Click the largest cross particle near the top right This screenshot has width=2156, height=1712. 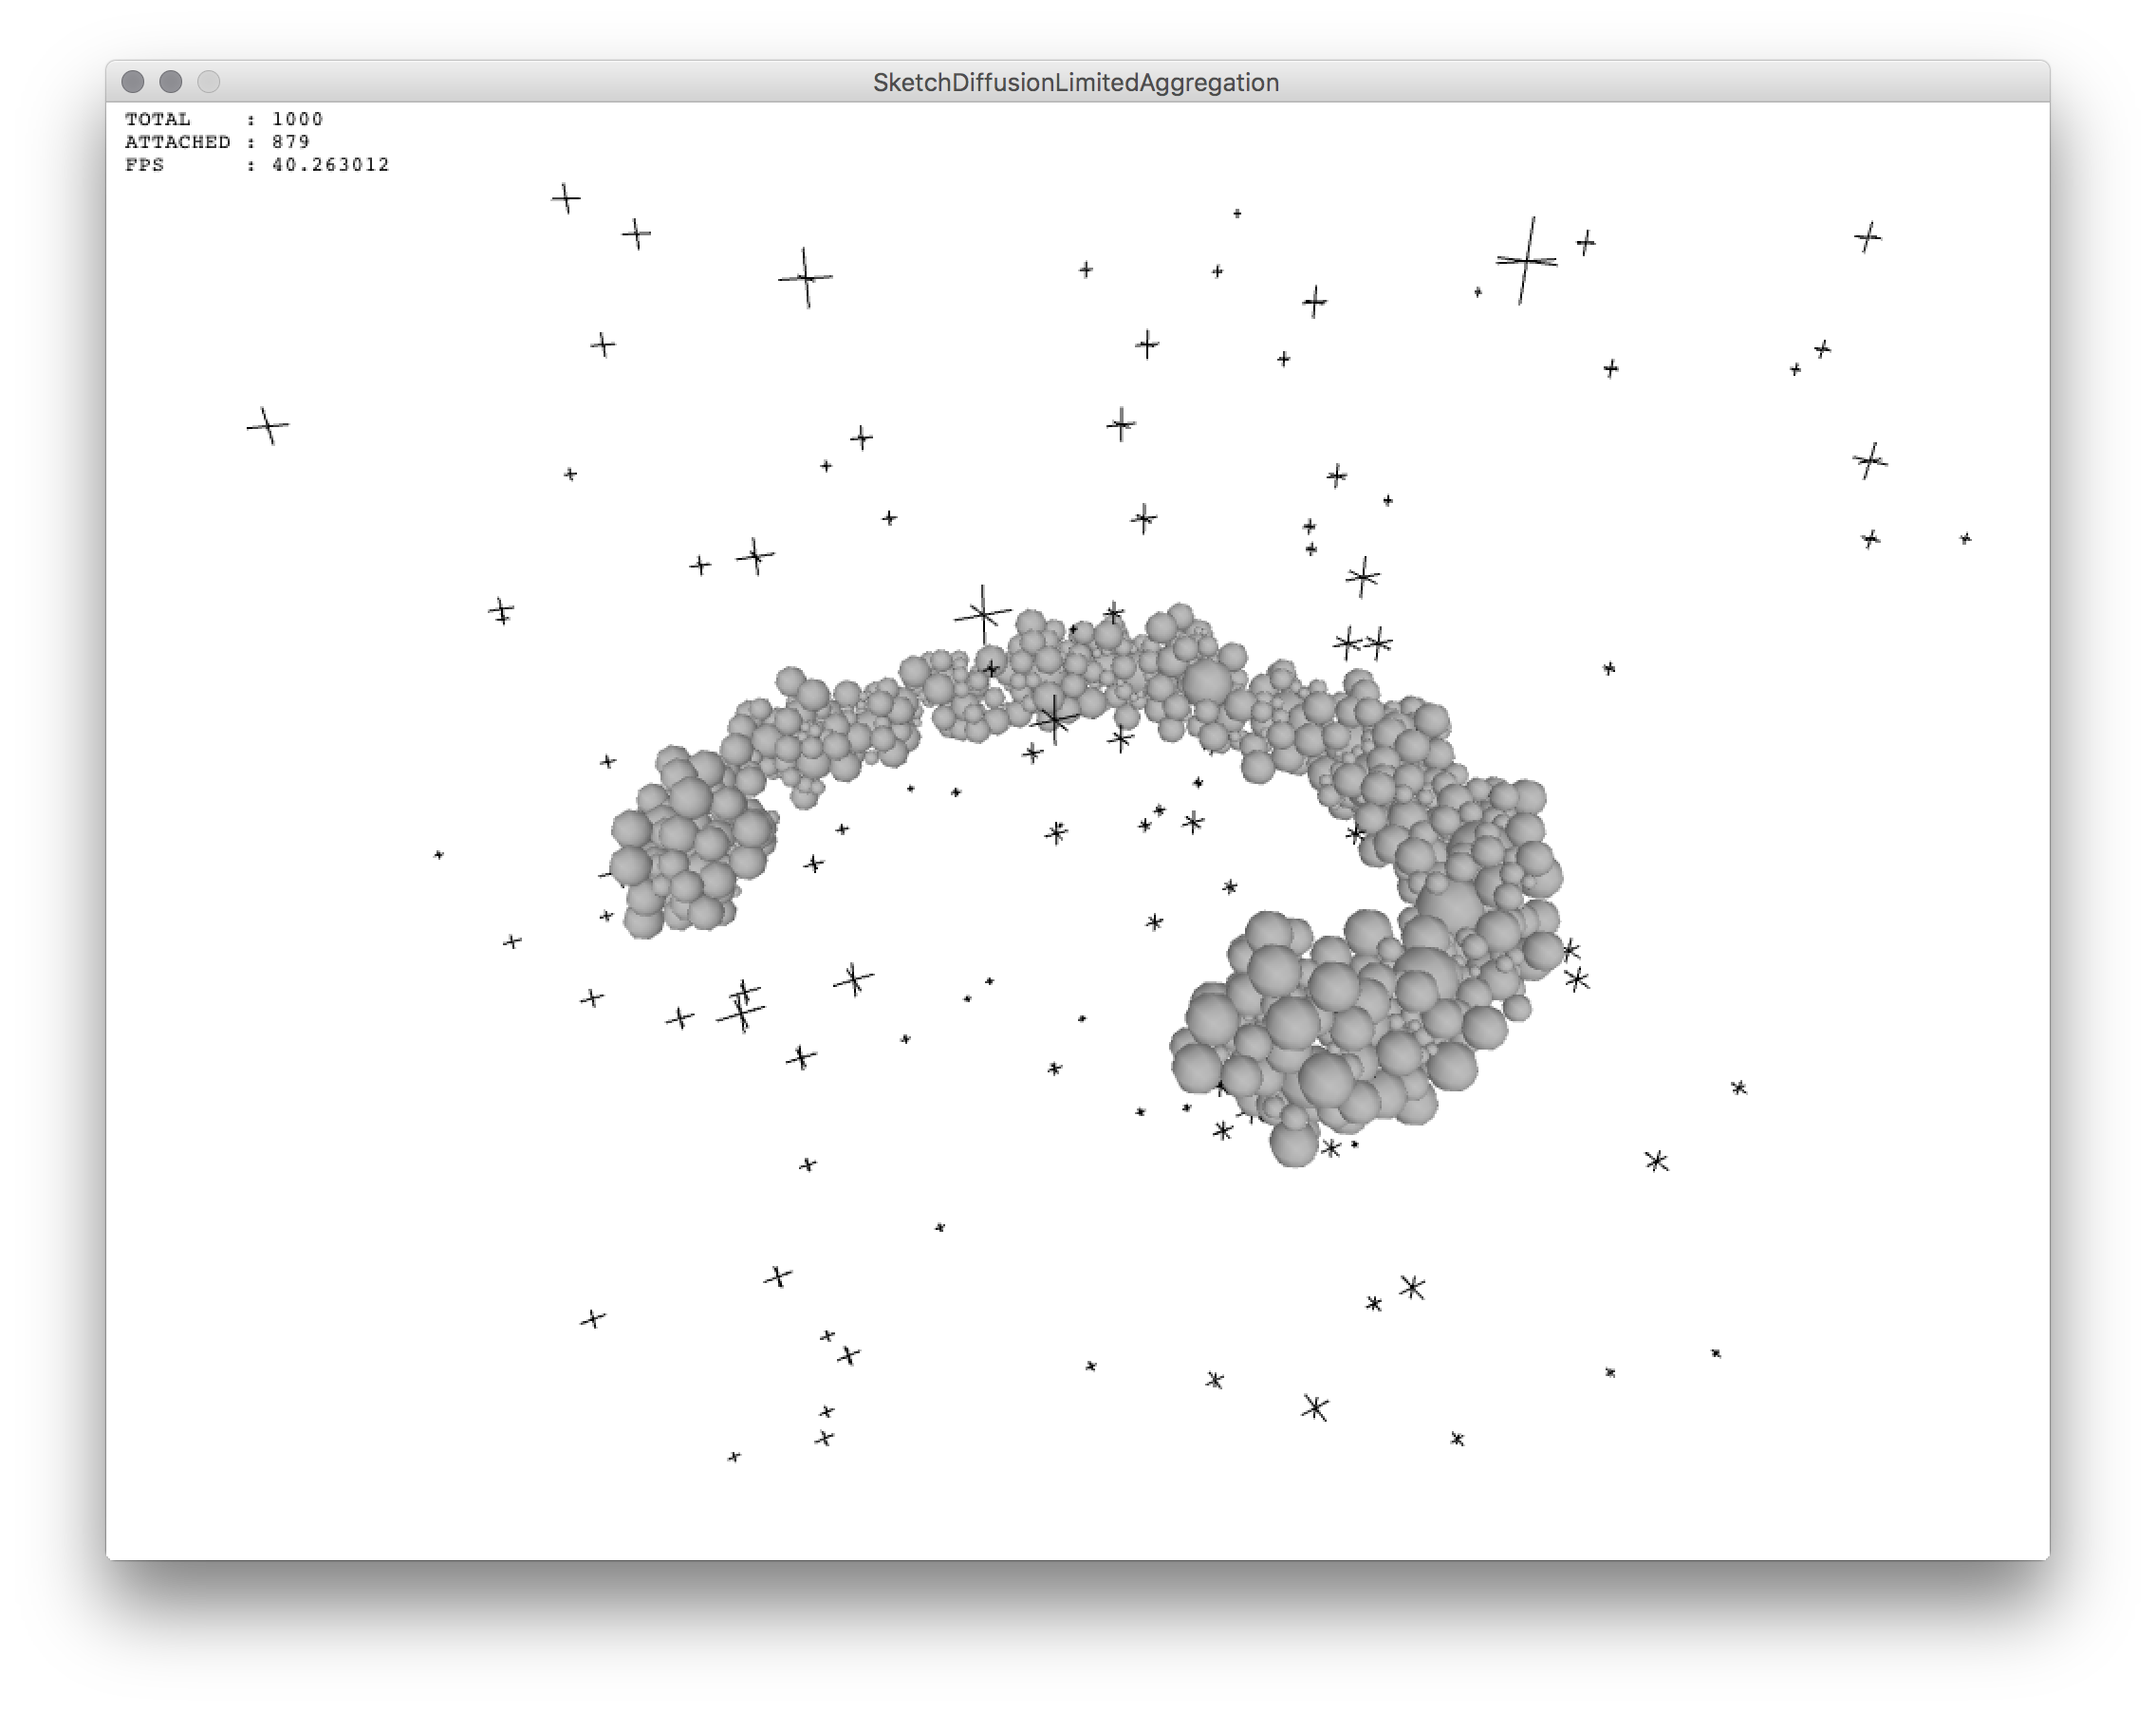1526,261
